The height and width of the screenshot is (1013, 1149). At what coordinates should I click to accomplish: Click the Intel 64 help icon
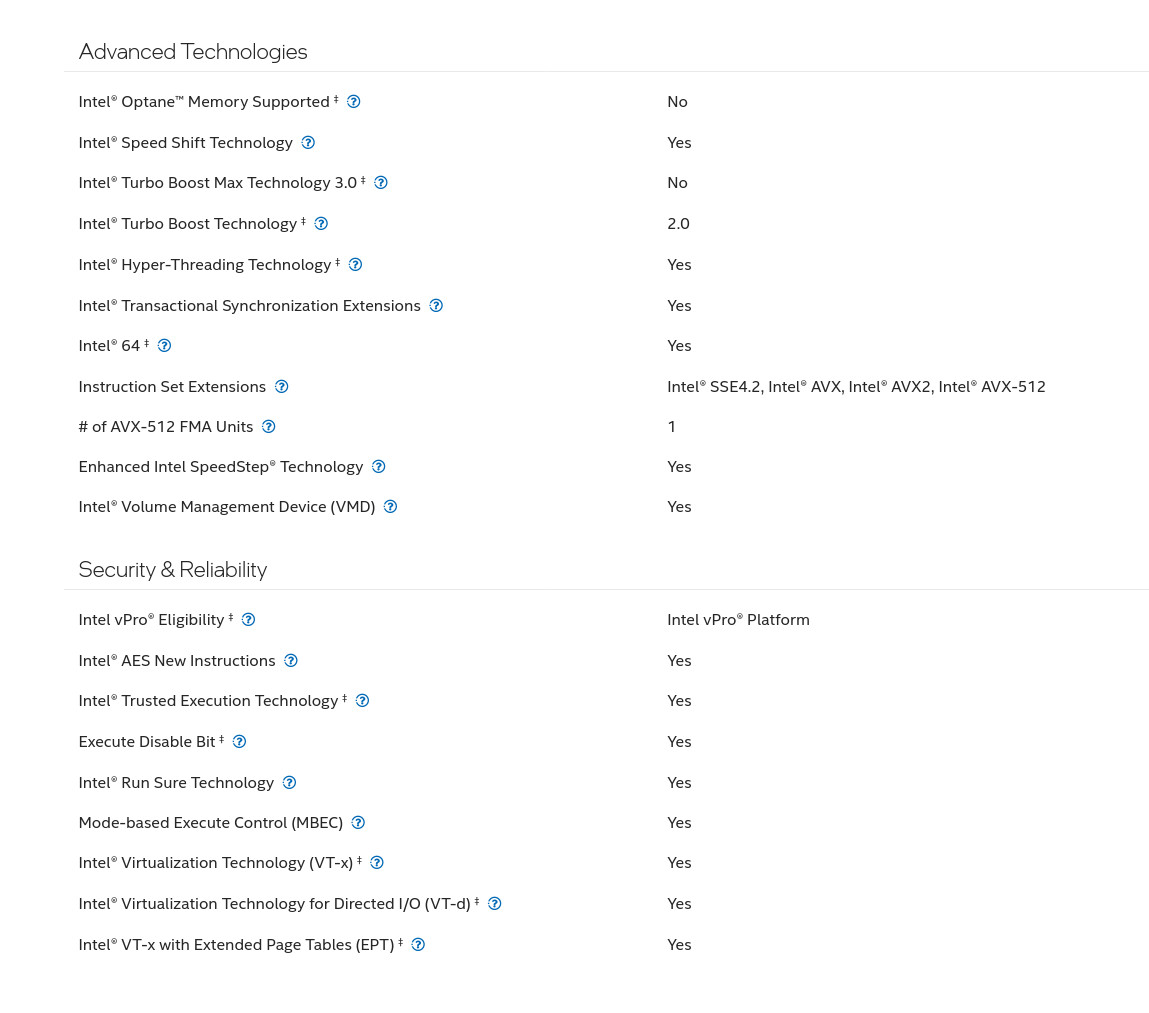point(165,346)
